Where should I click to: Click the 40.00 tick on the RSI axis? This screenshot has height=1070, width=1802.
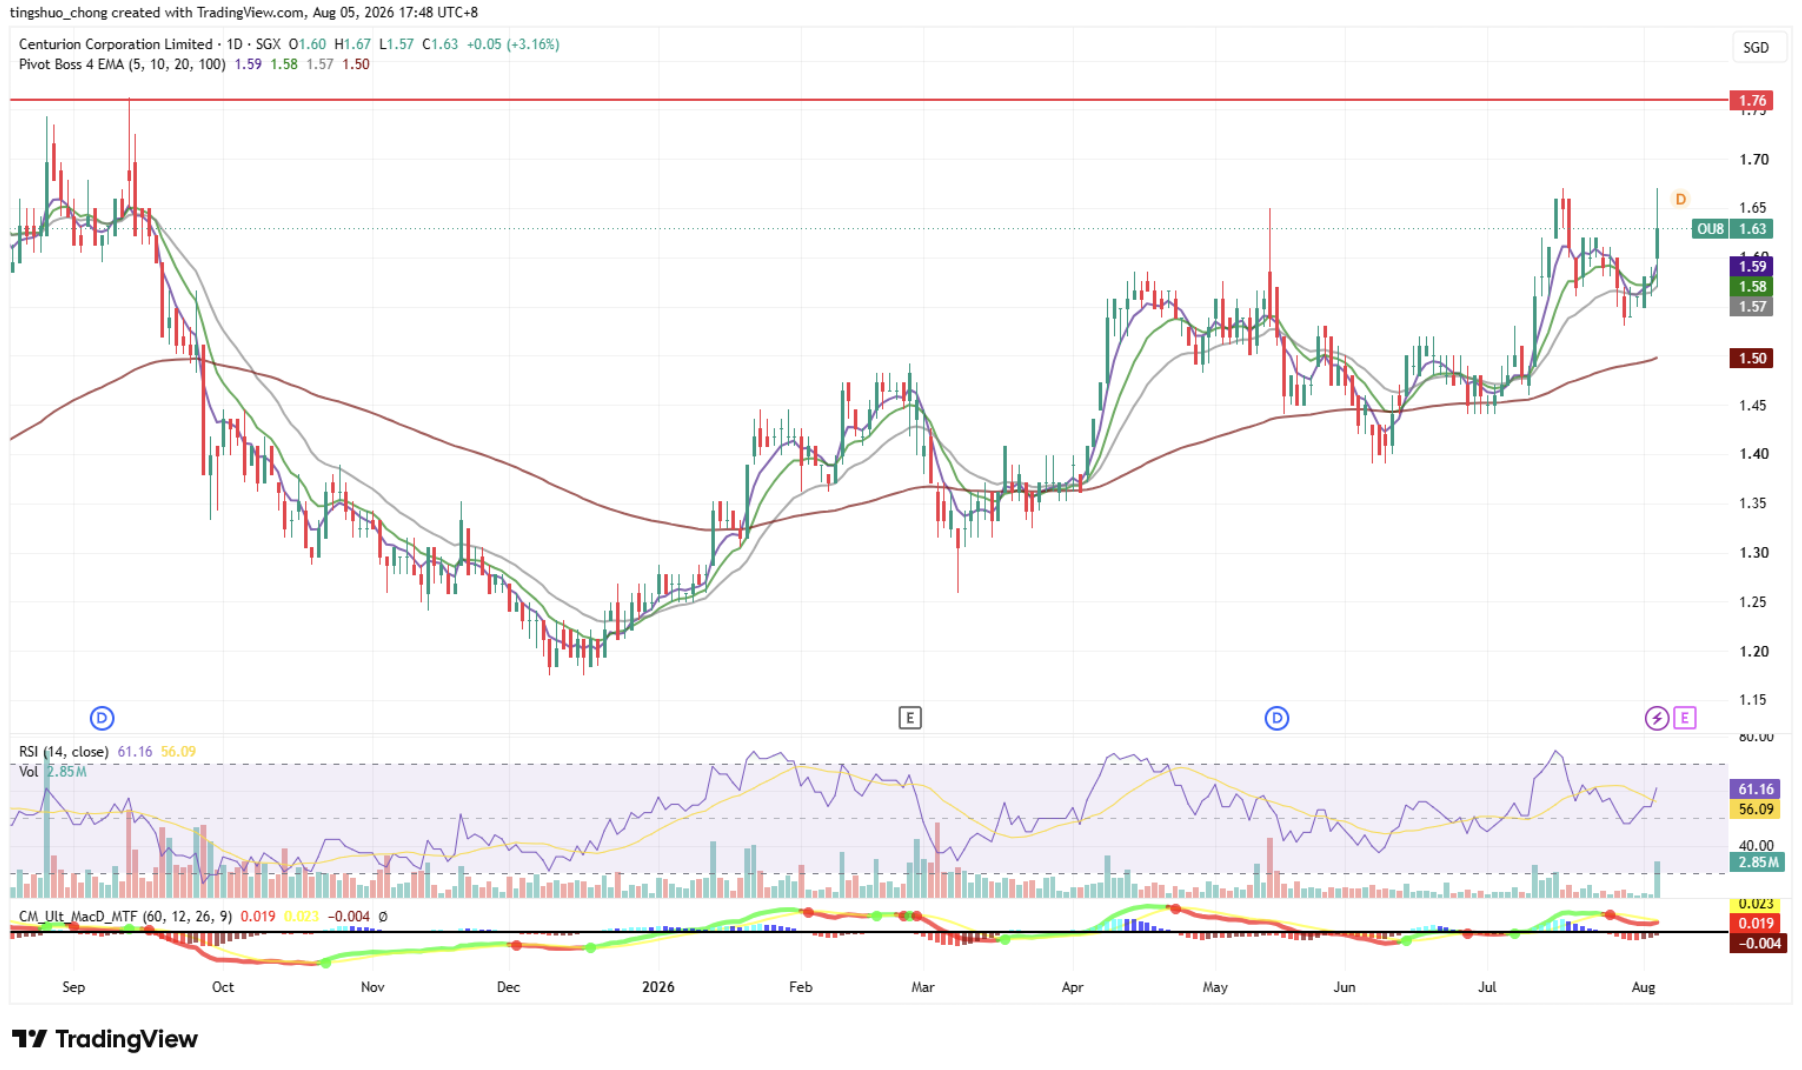pyautogui.click(x=1756, y=846)
